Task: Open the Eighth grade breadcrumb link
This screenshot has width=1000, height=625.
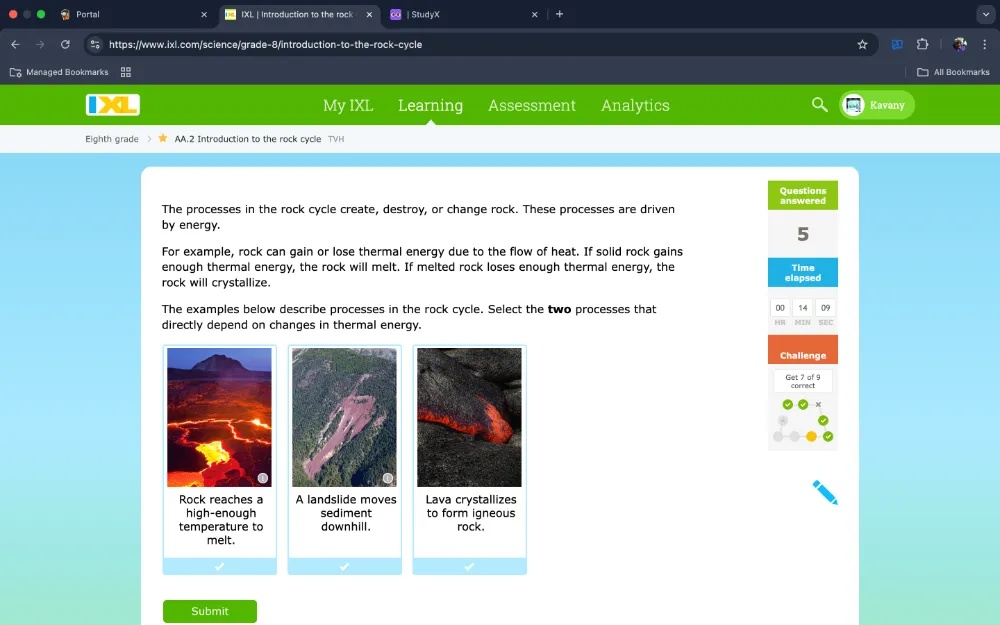Action: coord(111,139)
